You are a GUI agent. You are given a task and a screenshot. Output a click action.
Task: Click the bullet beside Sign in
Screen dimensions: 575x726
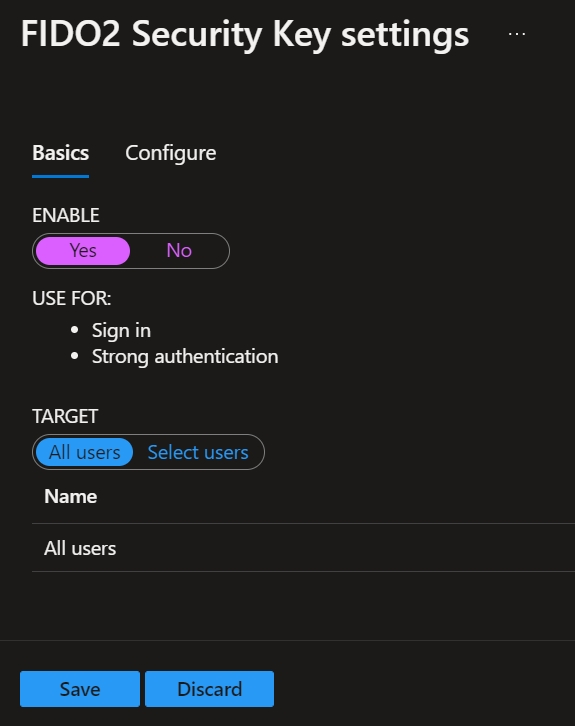75,330
